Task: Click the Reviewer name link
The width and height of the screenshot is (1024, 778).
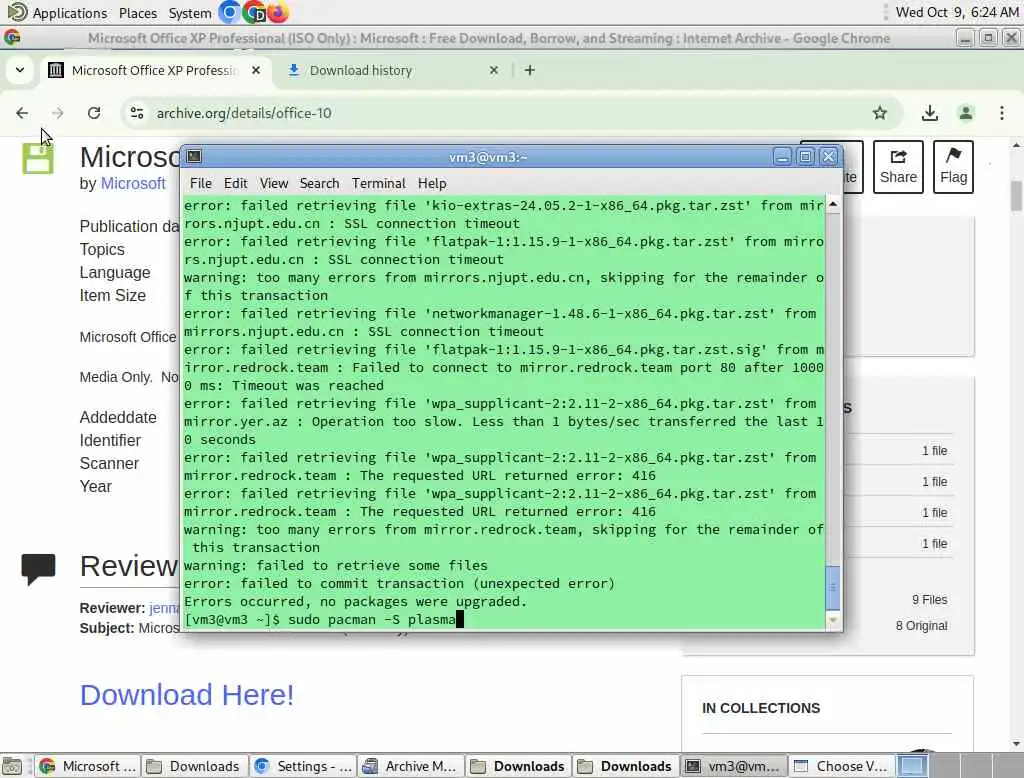Action: tap(165, 608)
